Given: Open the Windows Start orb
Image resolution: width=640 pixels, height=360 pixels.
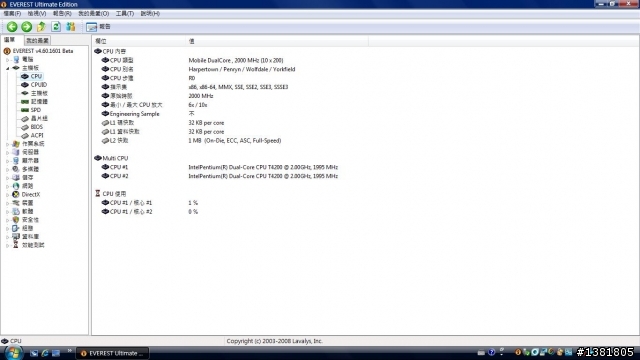Looking at the screenshot, I should [13, 353].
